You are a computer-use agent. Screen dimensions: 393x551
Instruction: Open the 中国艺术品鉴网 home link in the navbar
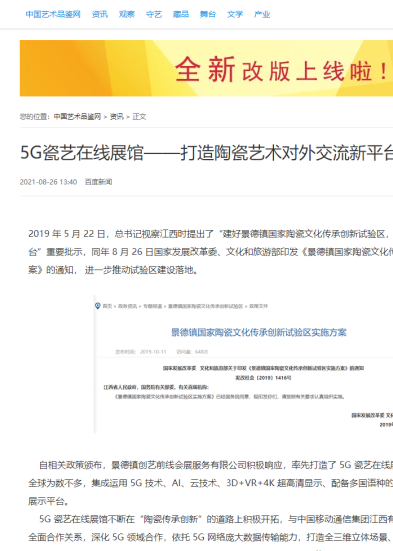click(53, 14)
